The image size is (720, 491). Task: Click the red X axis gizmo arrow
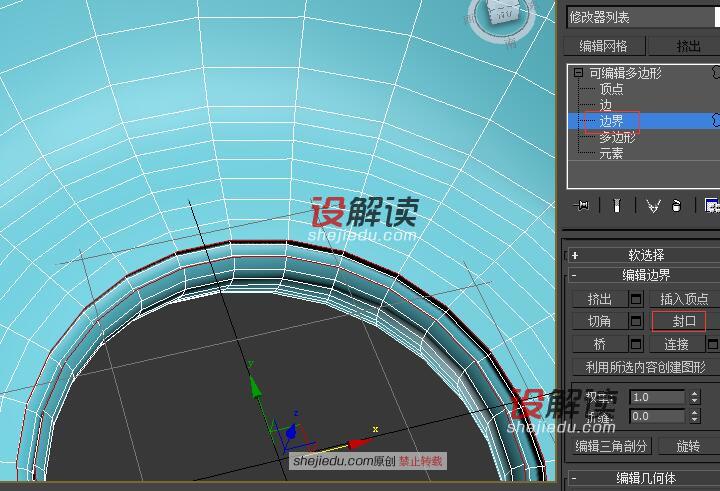tap(360, 443)
